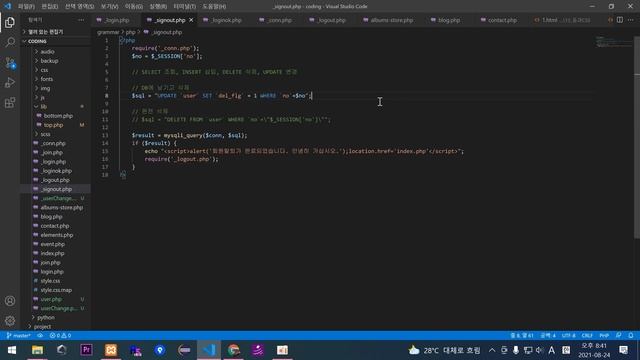Click the CRLF line ending in status bar
640x360 pixels.
[x=587, y=336]
